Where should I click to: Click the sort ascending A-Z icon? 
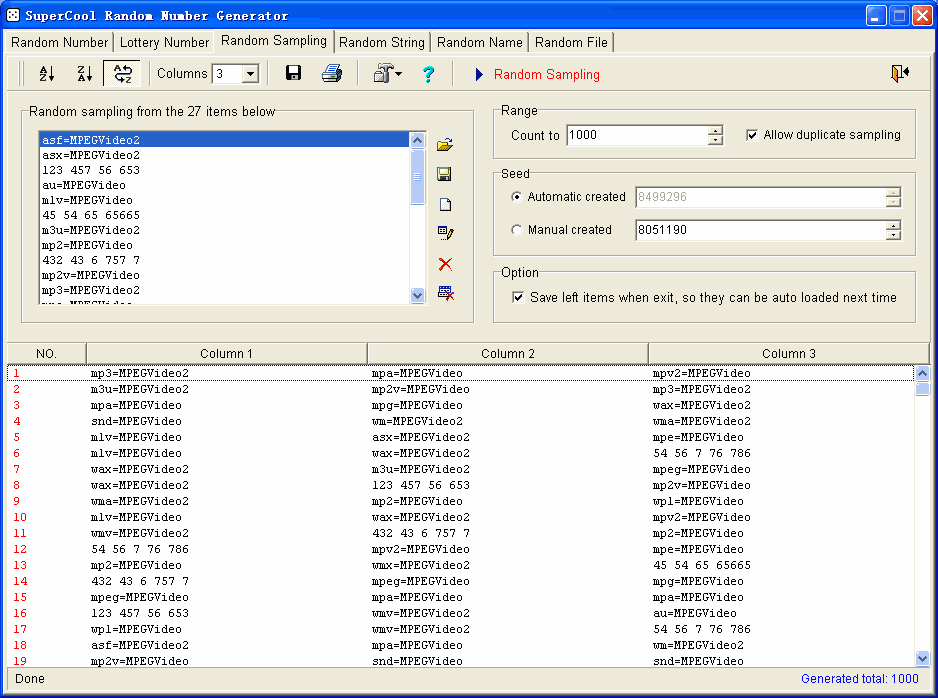(x=46, y=74)
